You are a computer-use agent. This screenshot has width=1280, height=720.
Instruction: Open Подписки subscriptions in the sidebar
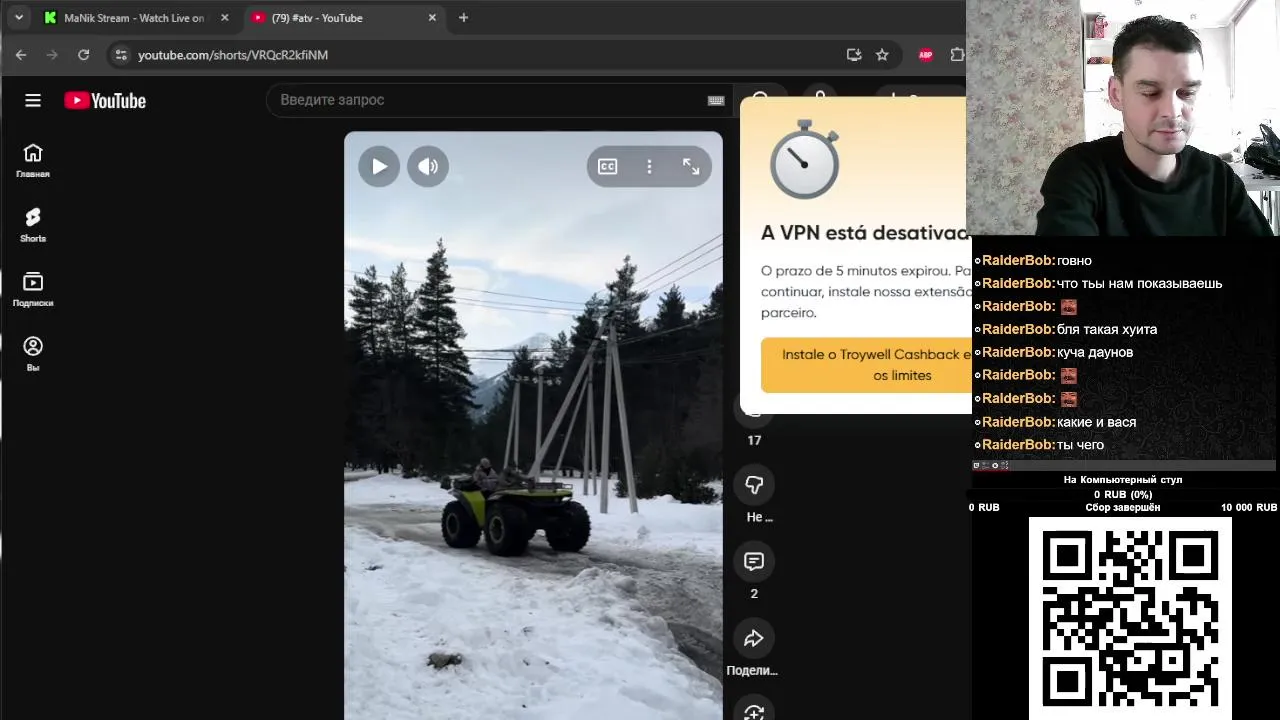coord(33,290)
